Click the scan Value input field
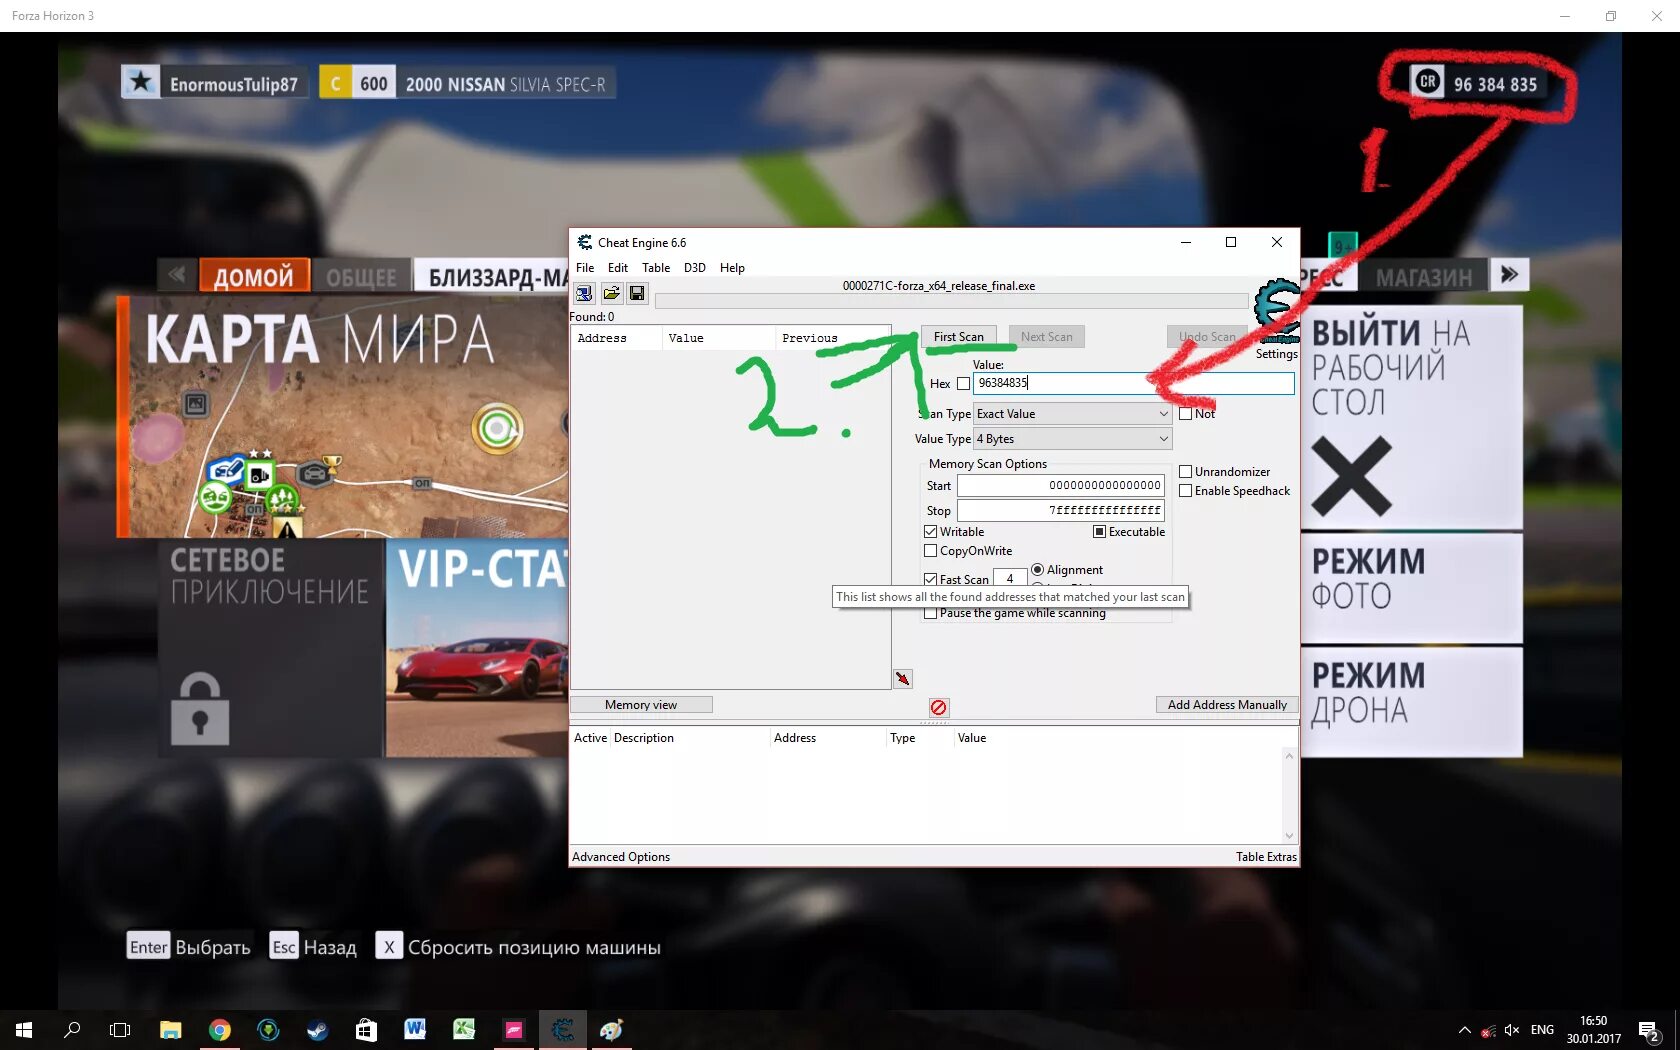1680x1050 pixels. (x=1133, y=383)
